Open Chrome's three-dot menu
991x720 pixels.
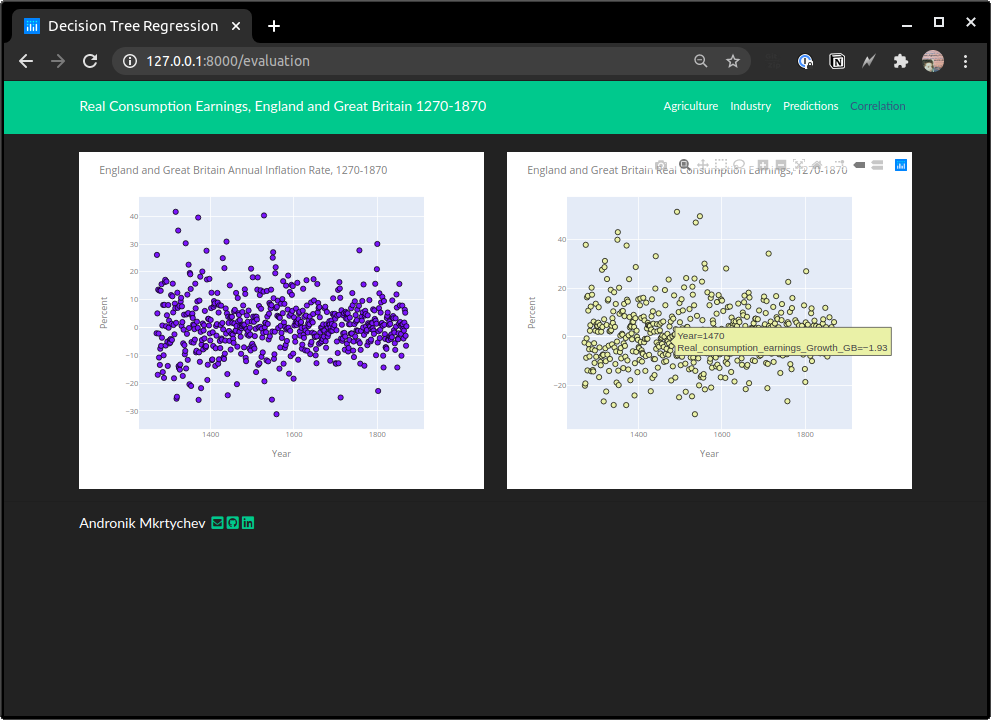click(965, 61)
